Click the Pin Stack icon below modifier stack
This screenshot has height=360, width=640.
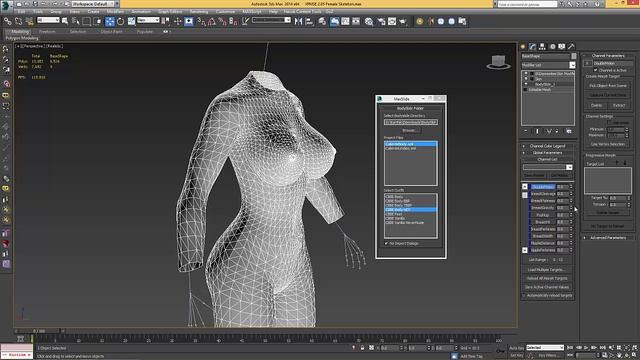(526, 131)
